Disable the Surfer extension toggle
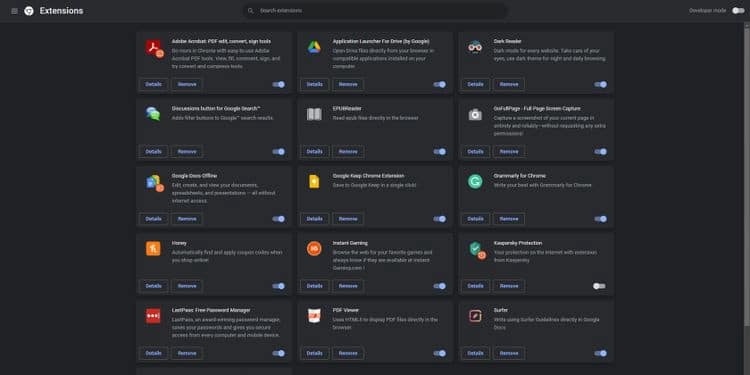This screenshot has width=750, height=375. coord(600,353)
